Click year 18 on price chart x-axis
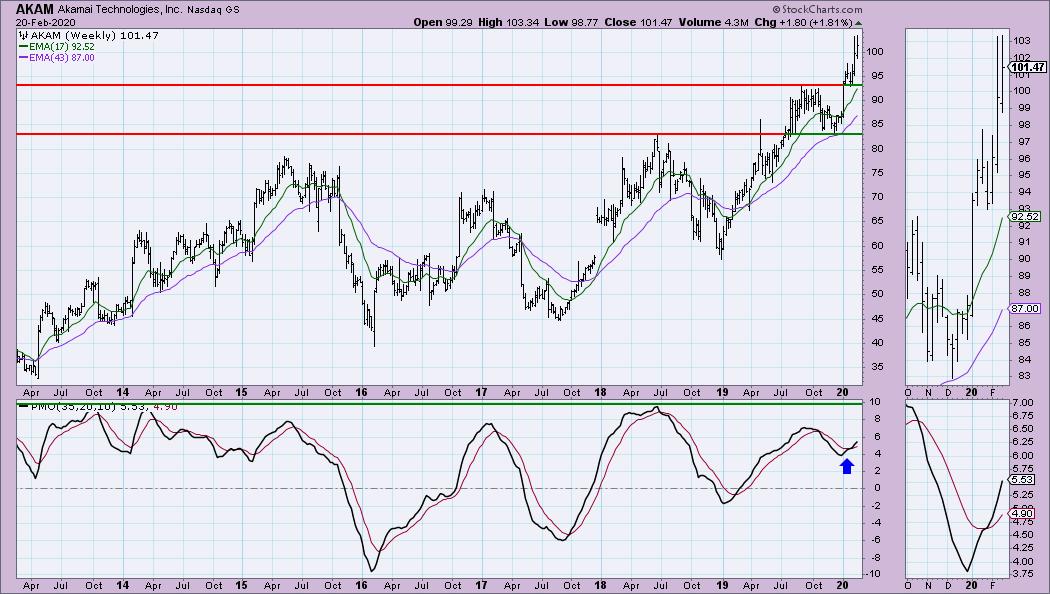1050x594 pixels. point(600,392)
